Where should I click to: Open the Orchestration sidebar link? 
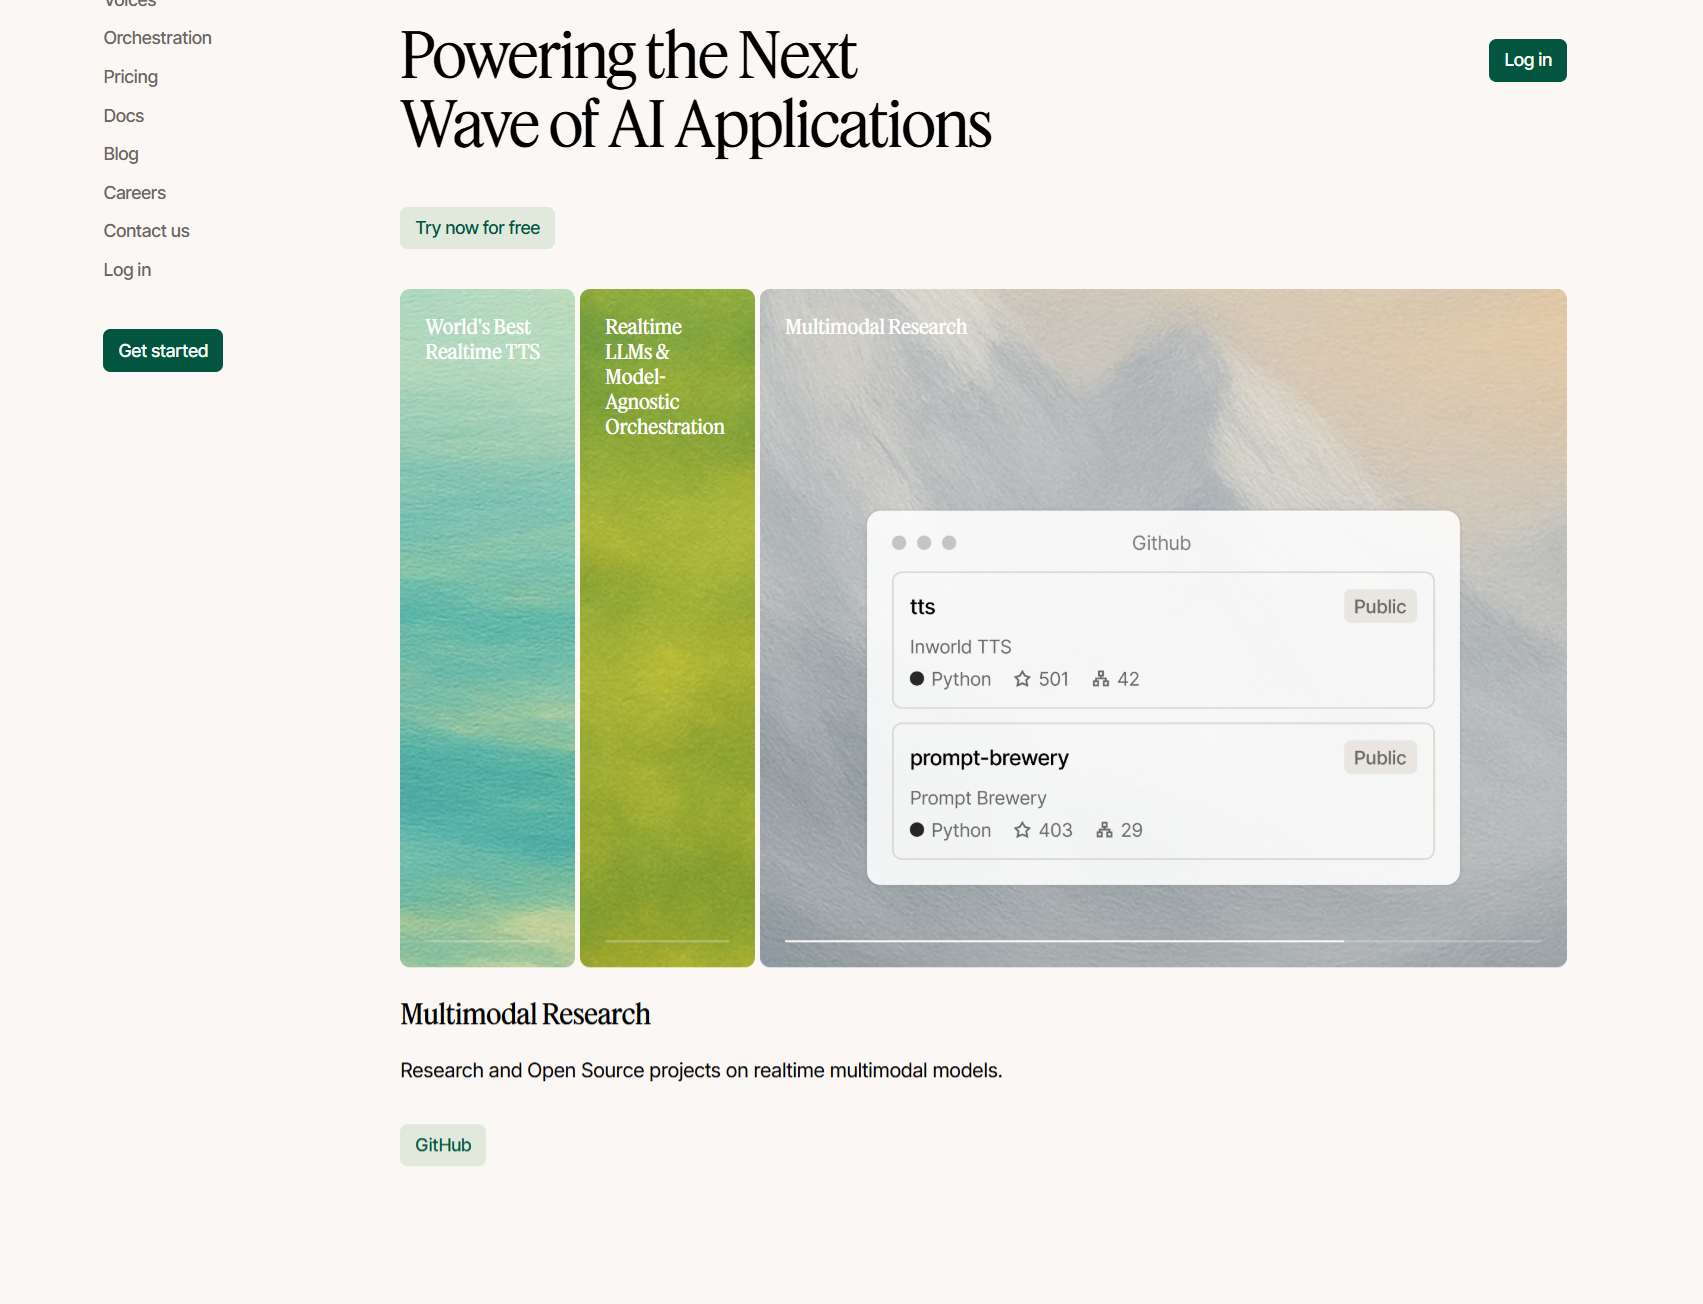tap(158, 38)
